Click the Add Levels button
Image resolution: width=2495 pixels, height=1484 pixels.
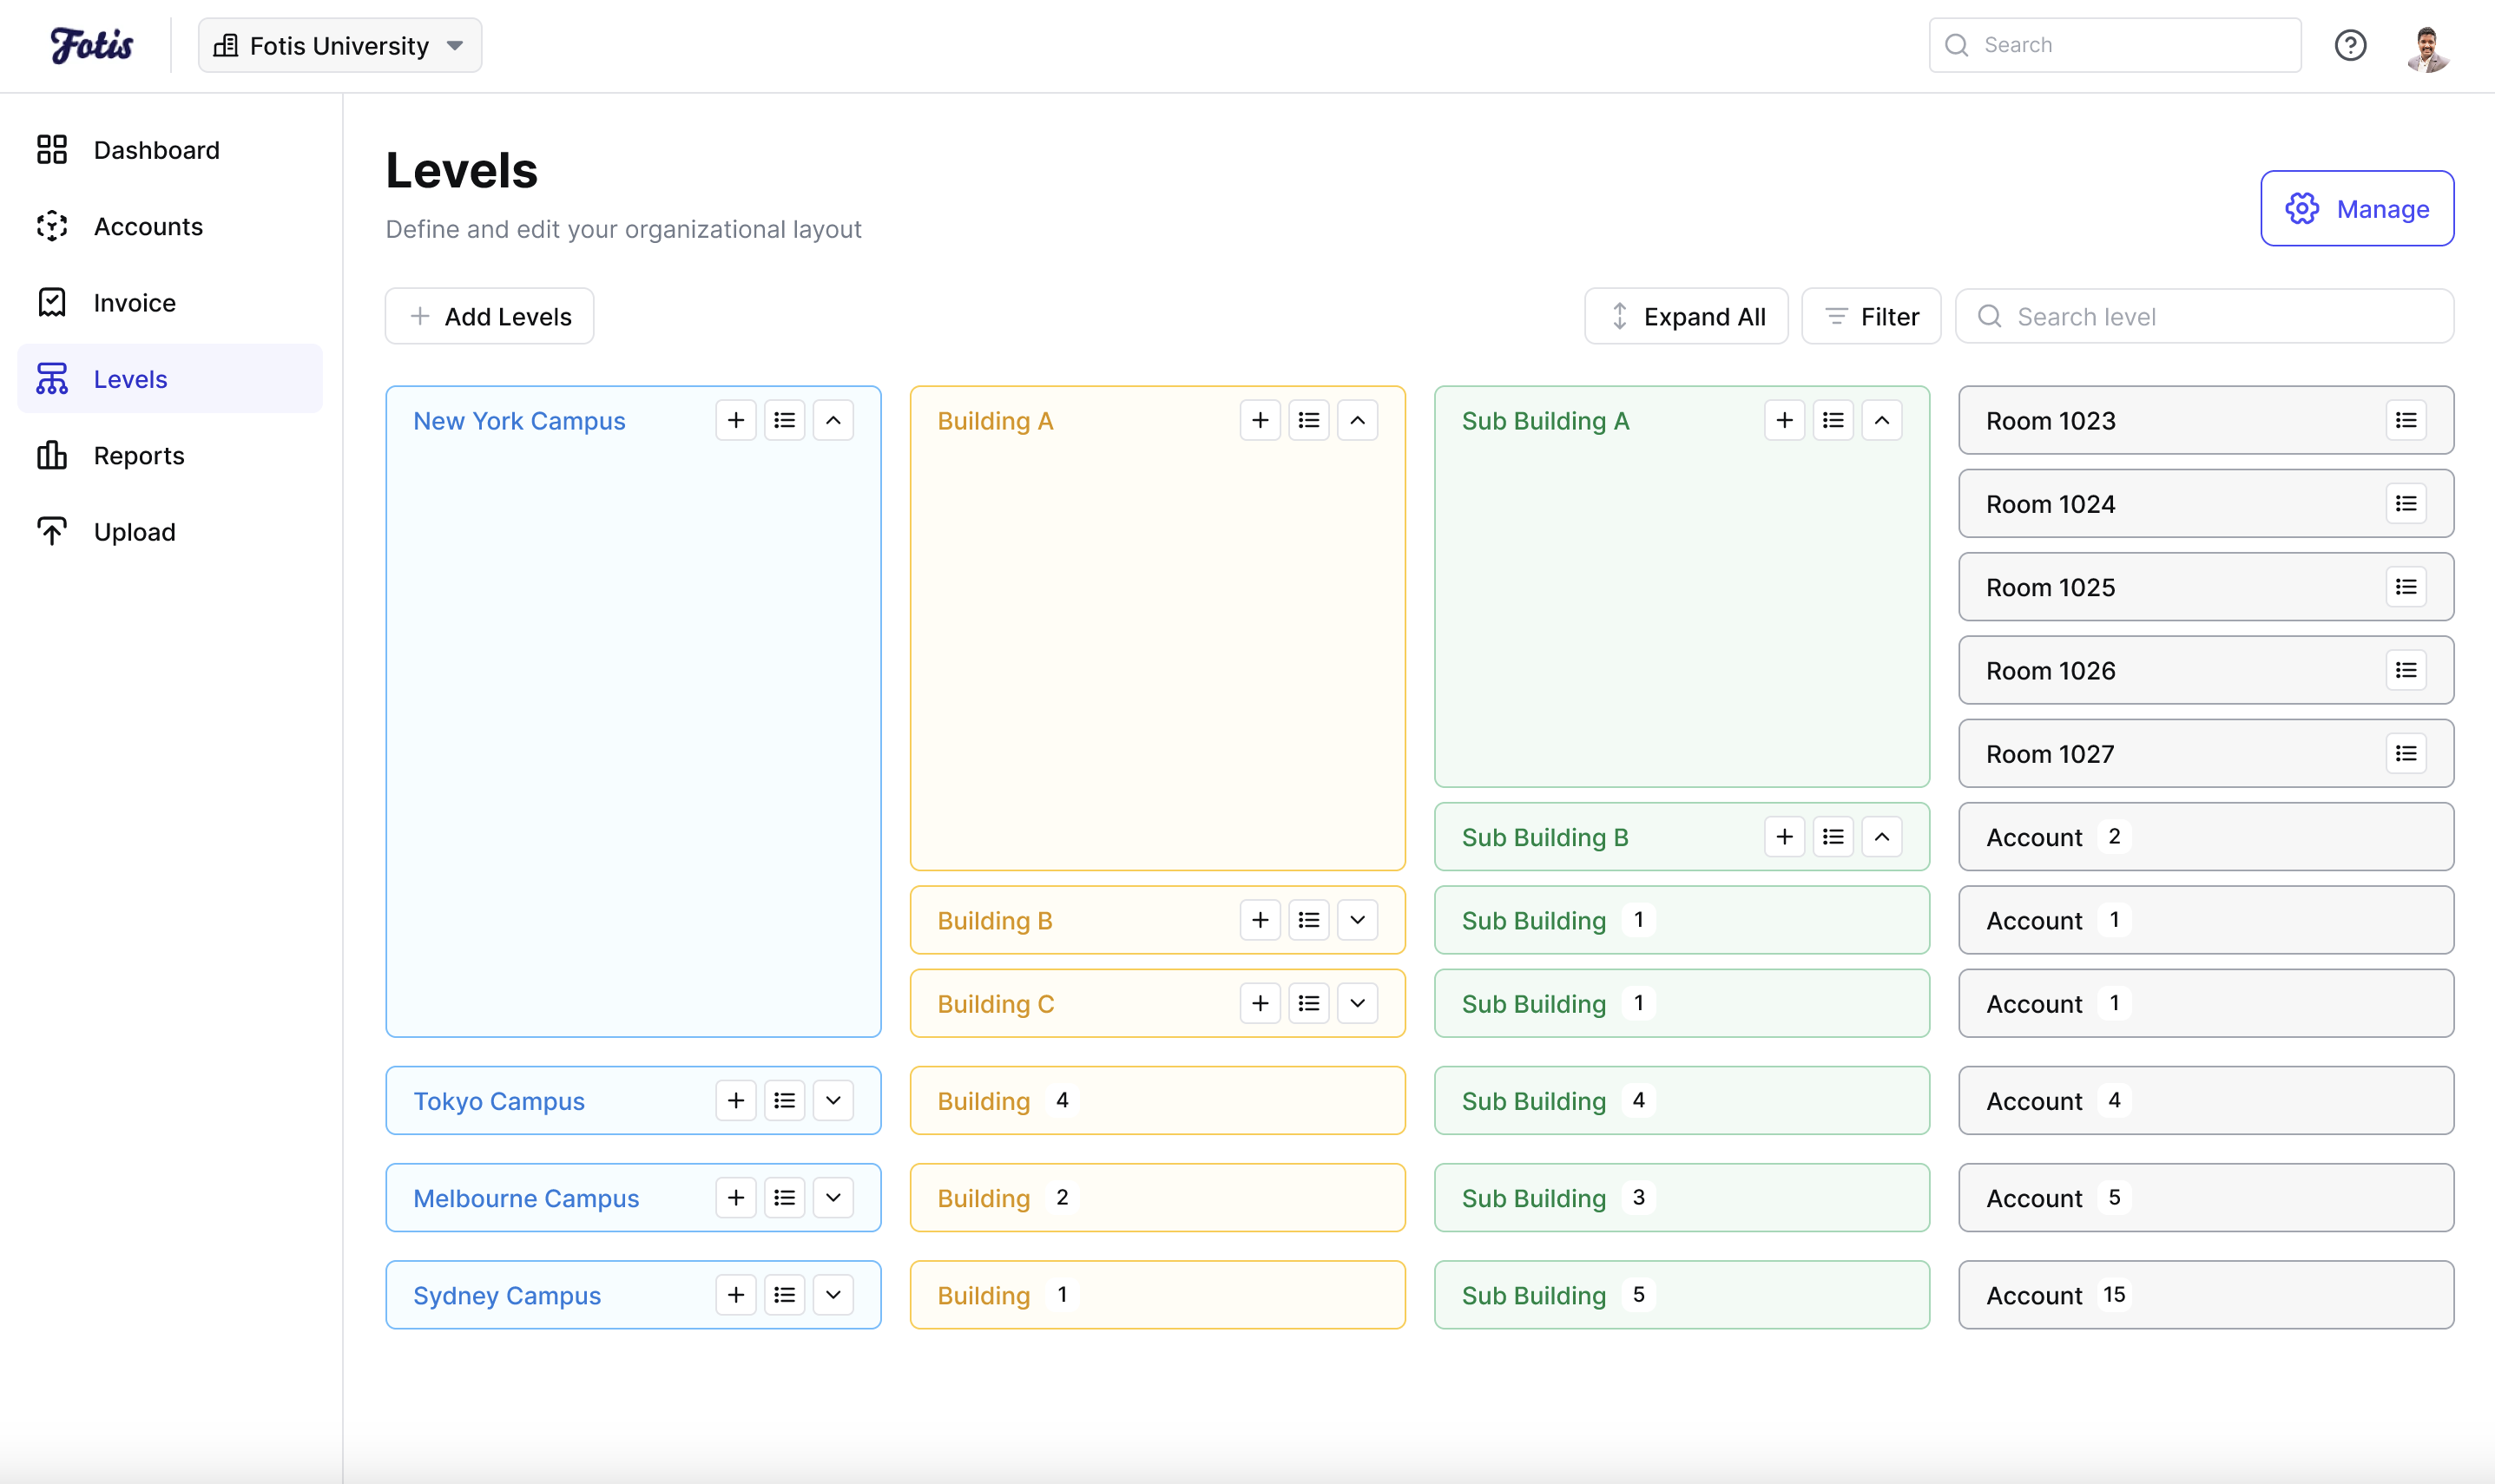pyautogui.click(x=489, y=316)
